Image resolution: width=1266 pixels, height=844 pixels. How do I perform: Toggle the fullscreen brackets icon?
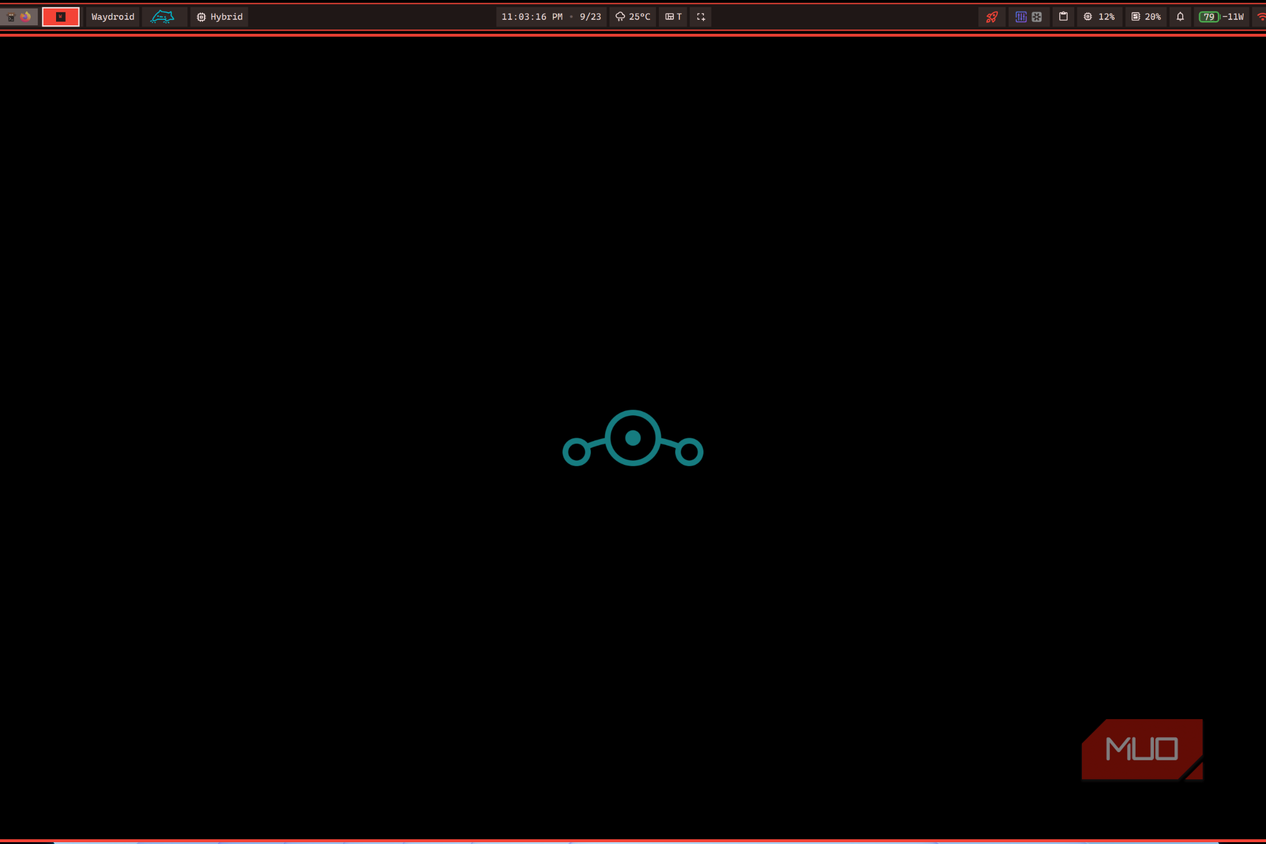pyautogui.click(x=701, y=17)
